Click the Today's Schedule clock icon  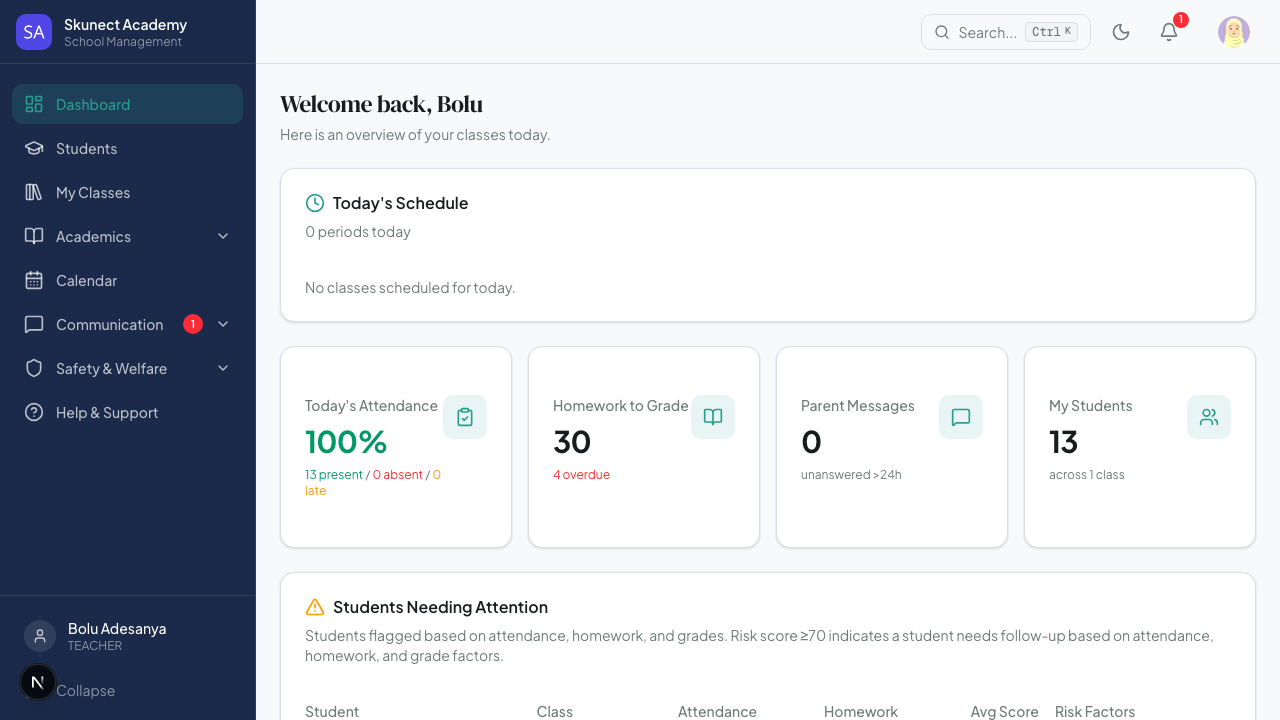pyautogui.click(x=315, y=203)
